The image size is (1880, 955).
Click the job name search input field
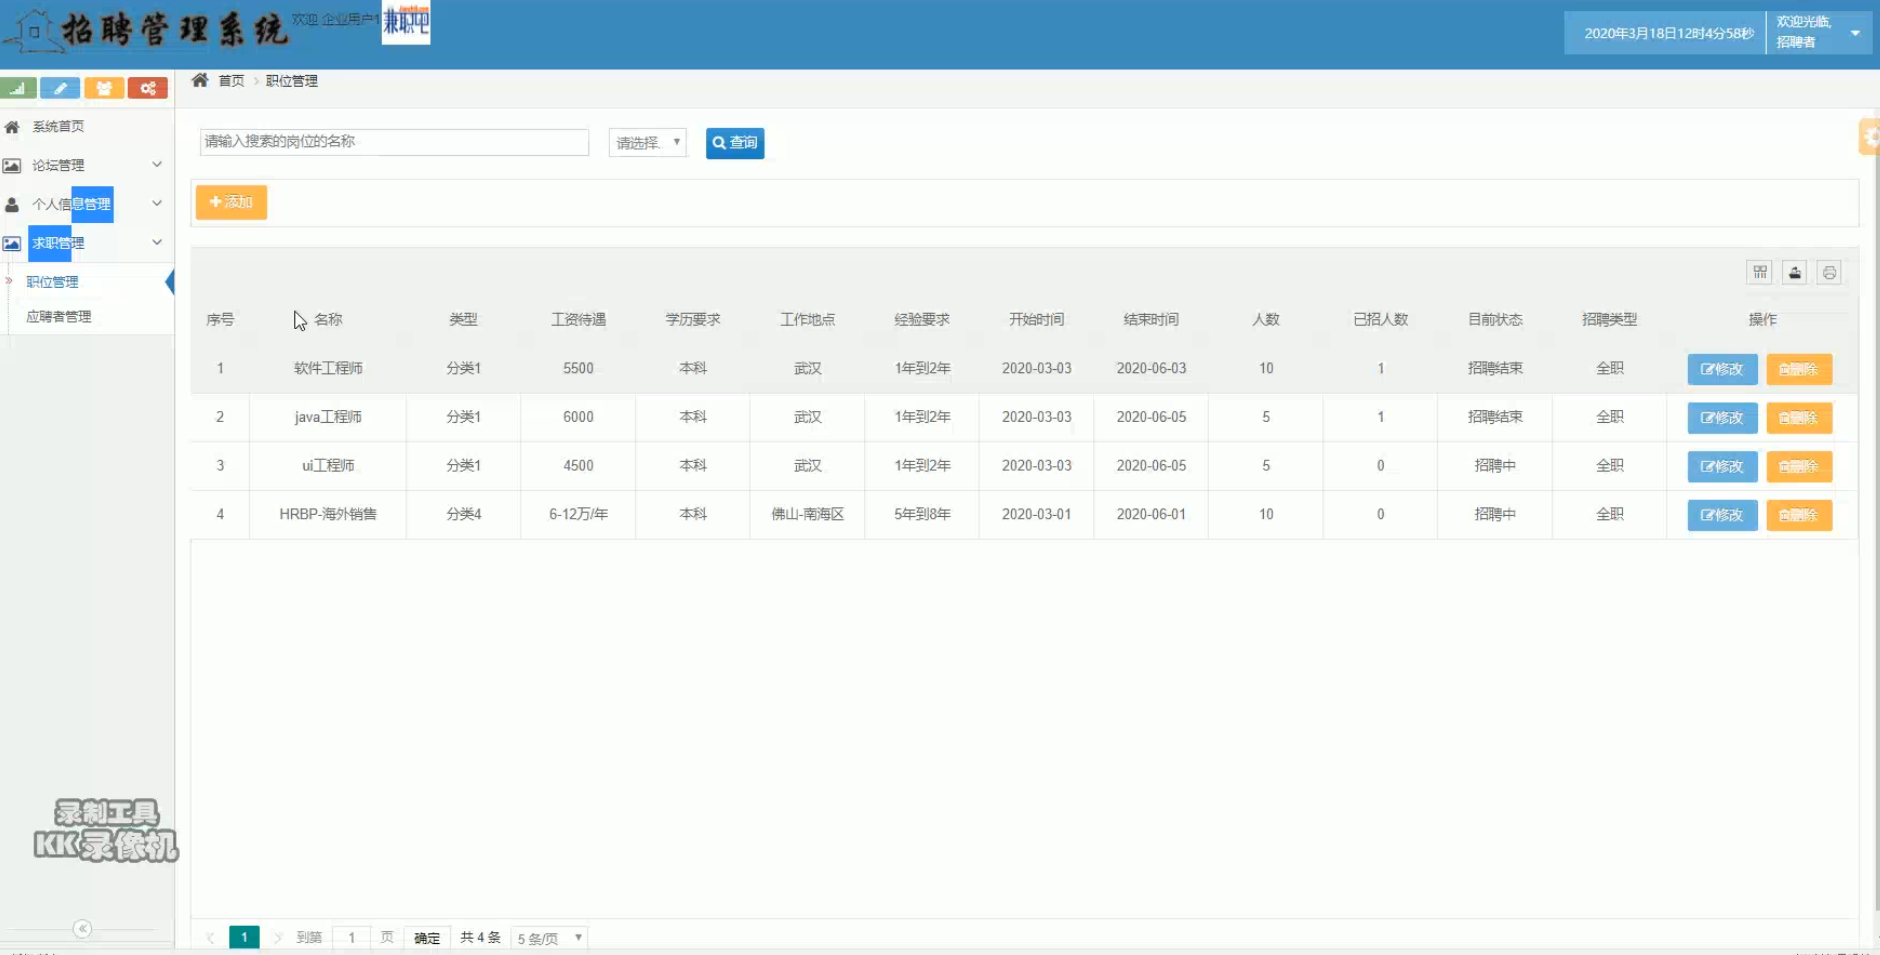point(394,142)
